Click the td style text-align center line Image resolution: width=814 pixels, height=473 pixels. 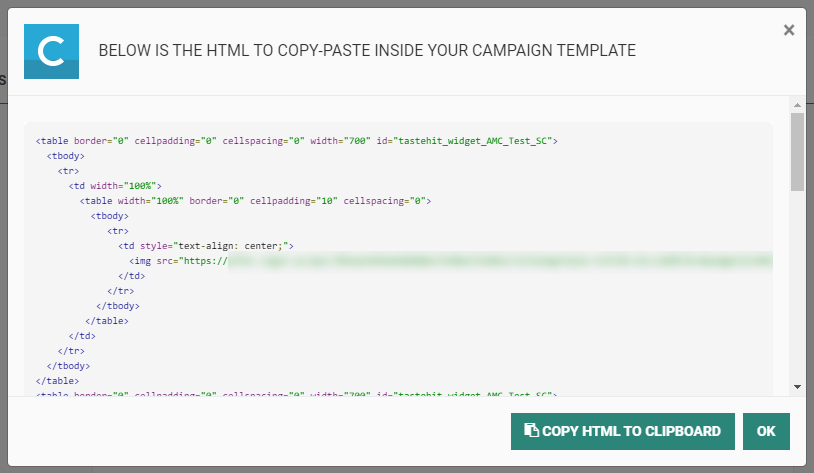click(206, 245)
